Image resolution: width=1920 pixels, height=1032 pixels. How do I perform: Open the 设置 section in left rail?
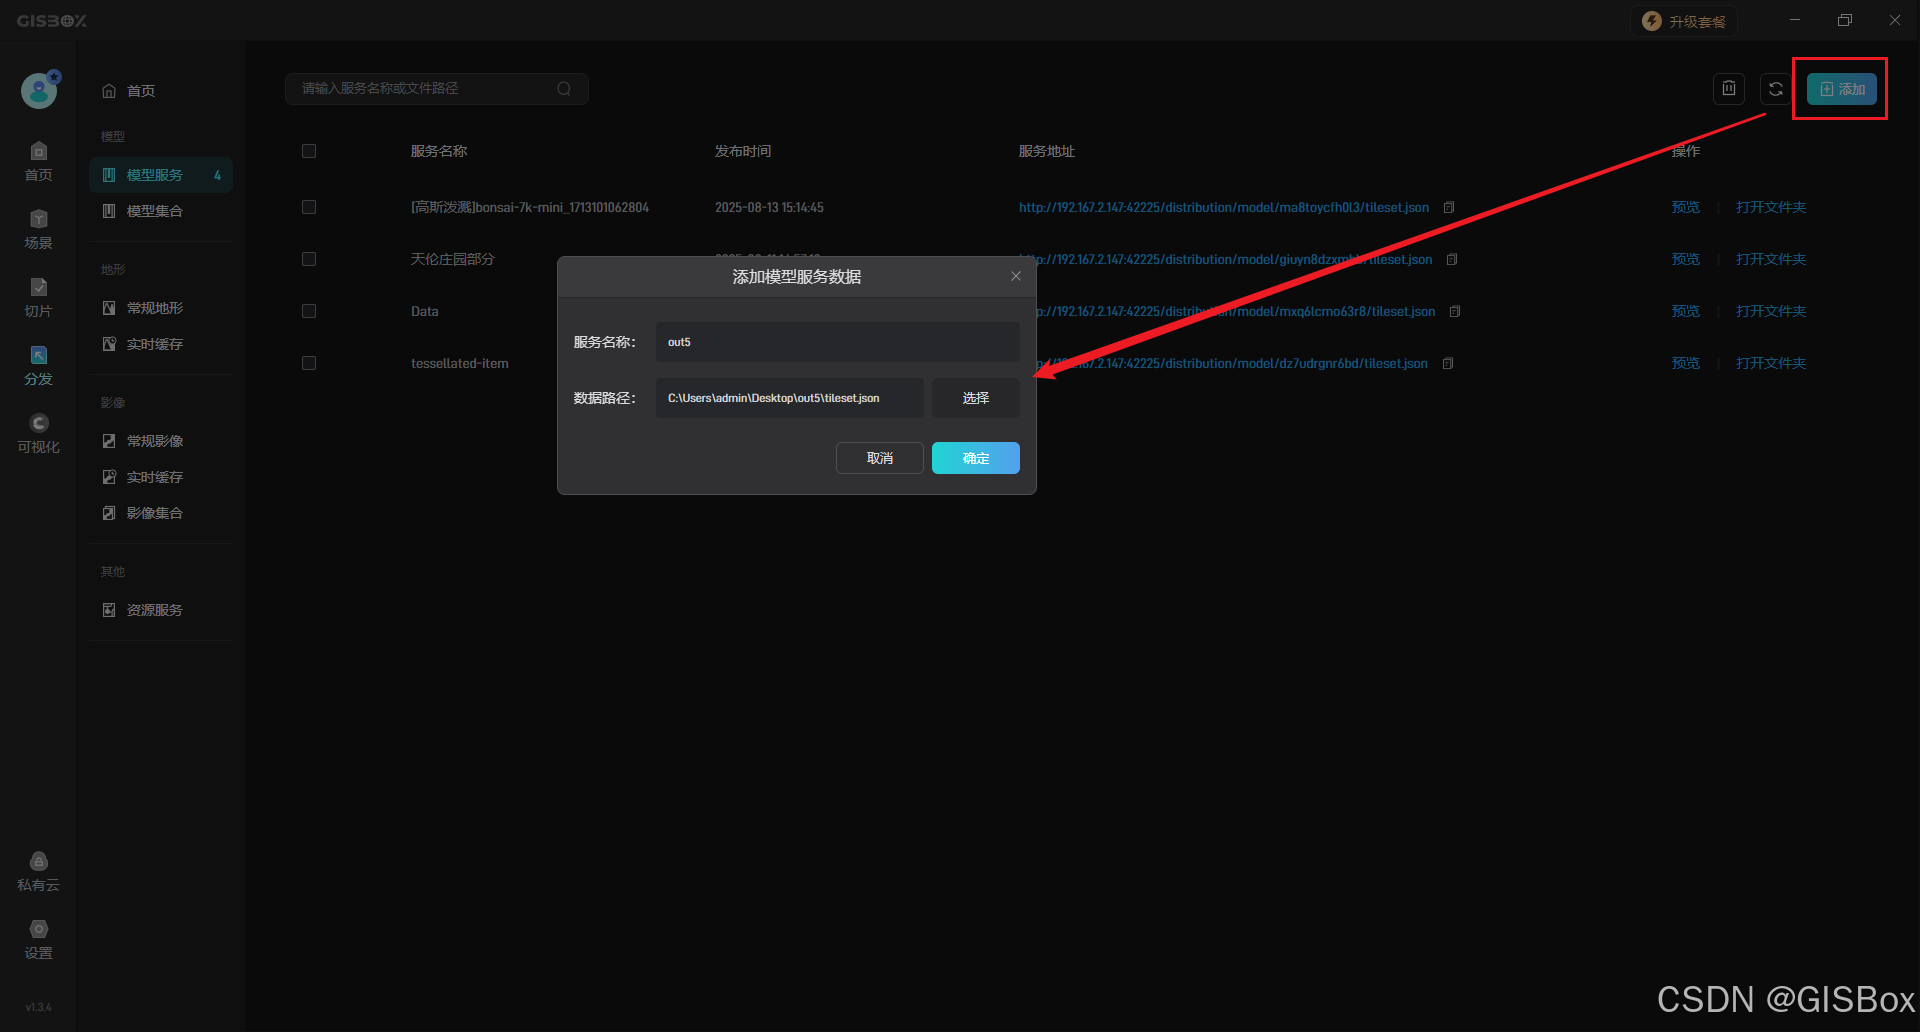[38, 940]
